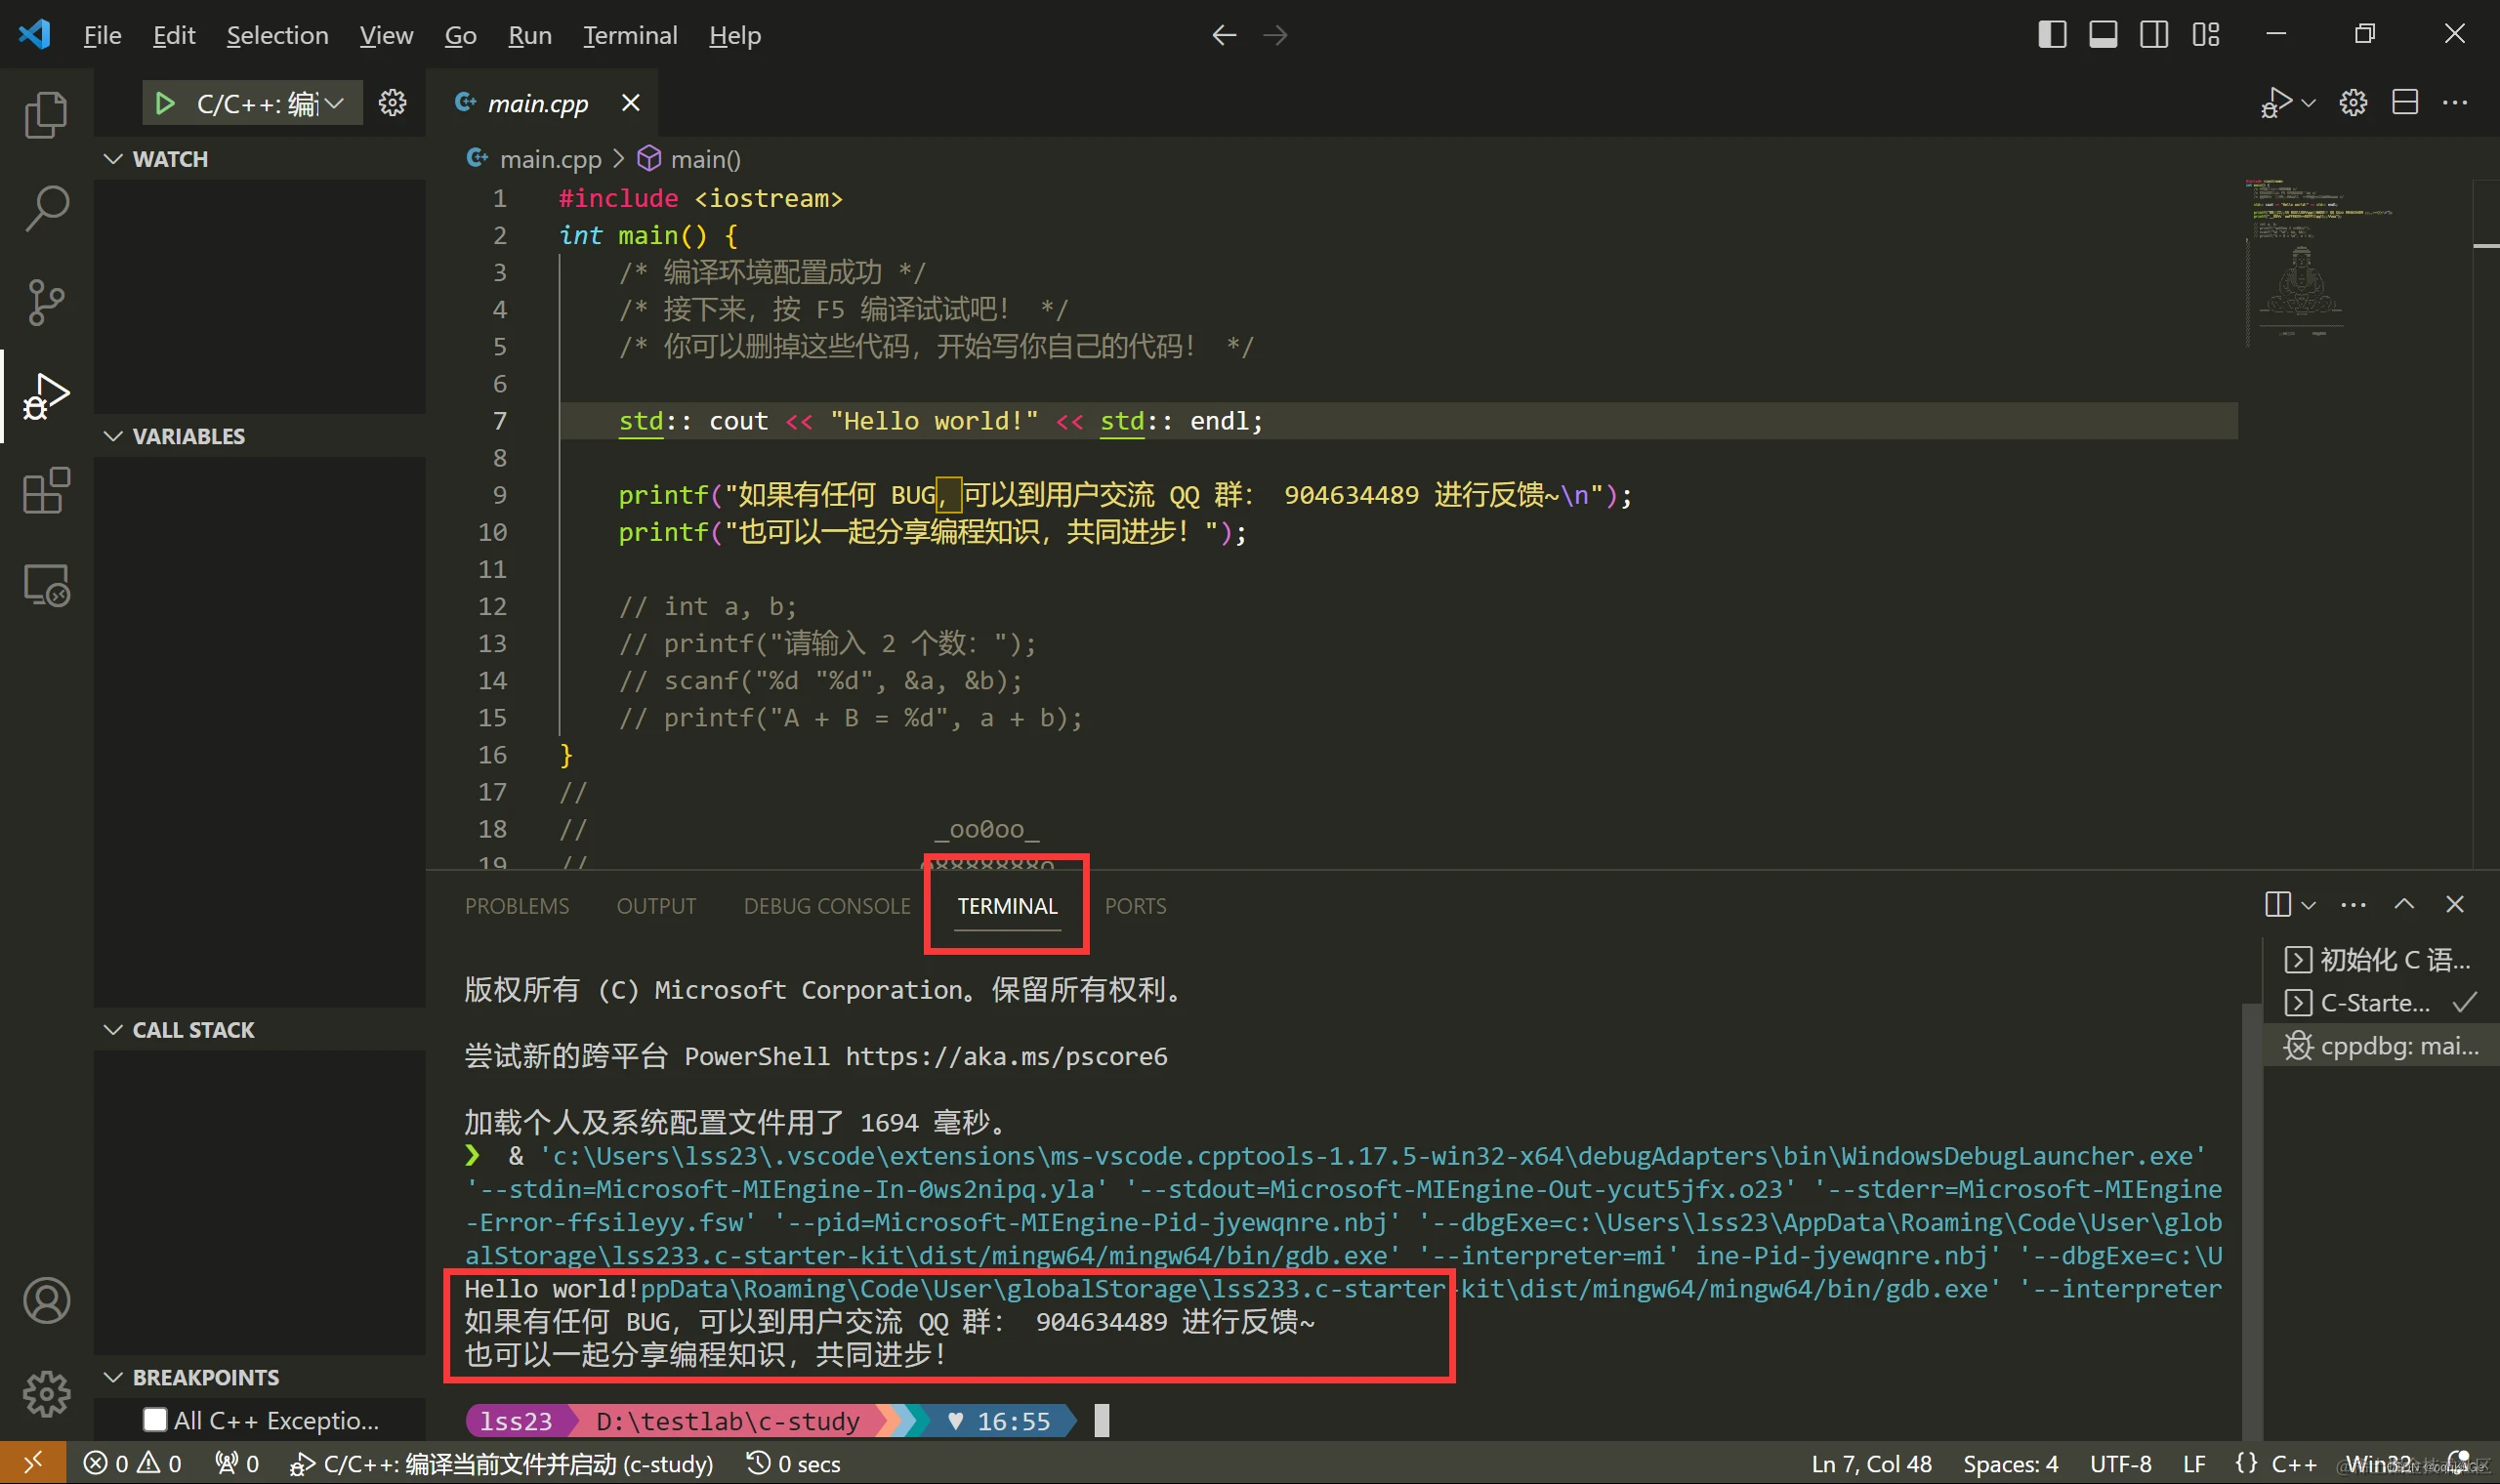Viewport: 2500px width, 1484px height.
Task: Open the Run and Debug view
Action: (45, 395)
